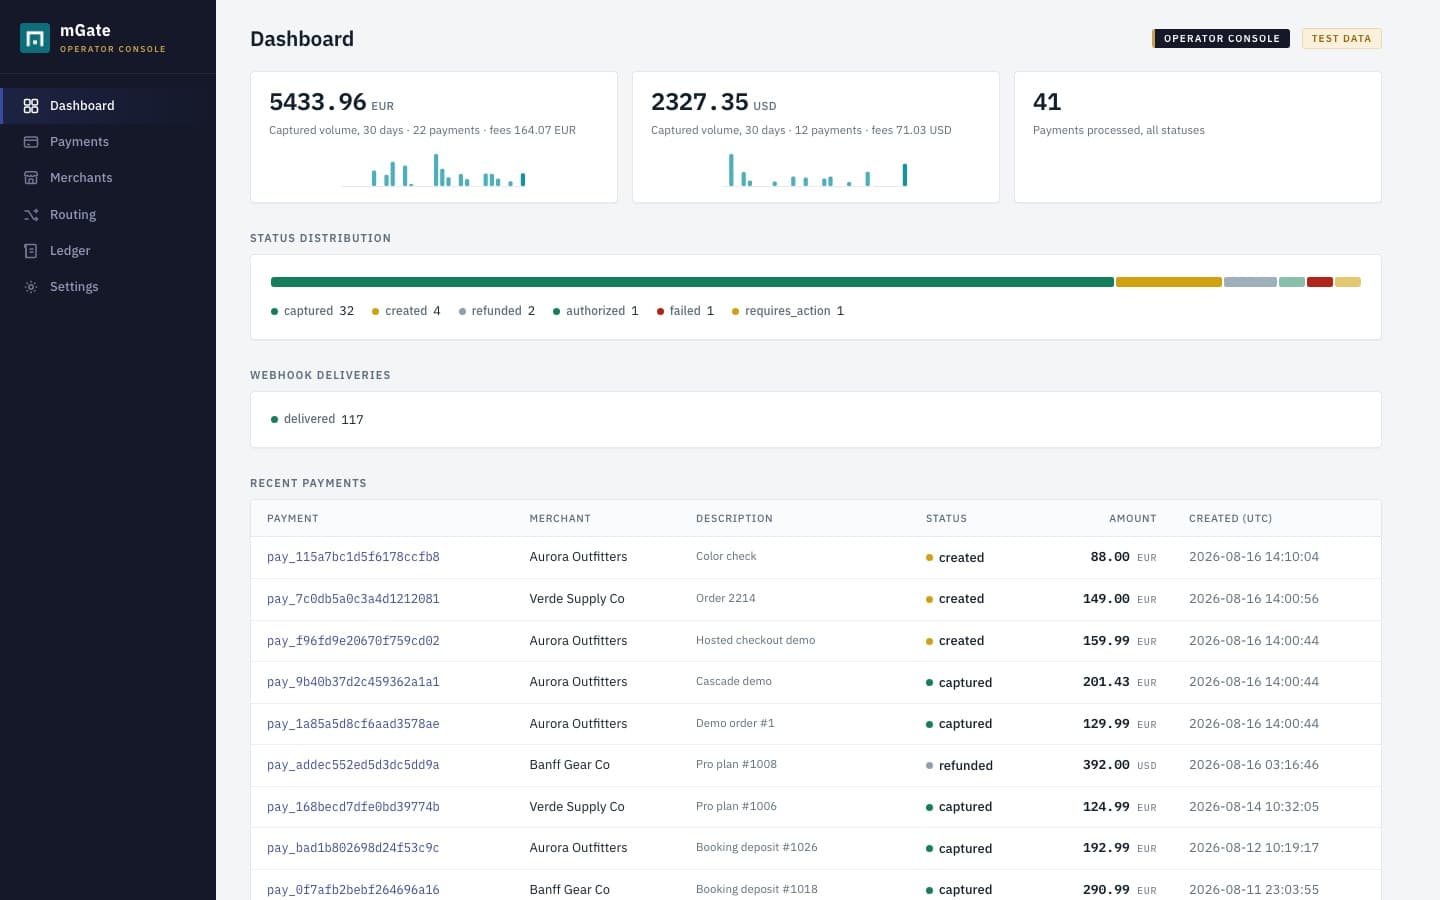This screenshot has width=1440, height=900.
Task: Click the MERCHANT column header
Action: point(560,519)
